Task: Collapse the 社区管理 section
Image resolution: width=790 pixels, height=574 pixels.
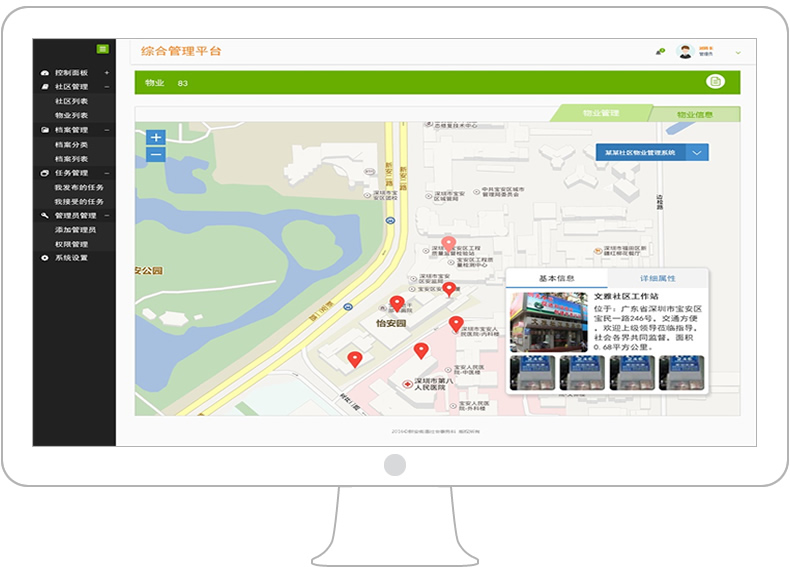Action: pos(107,87)
